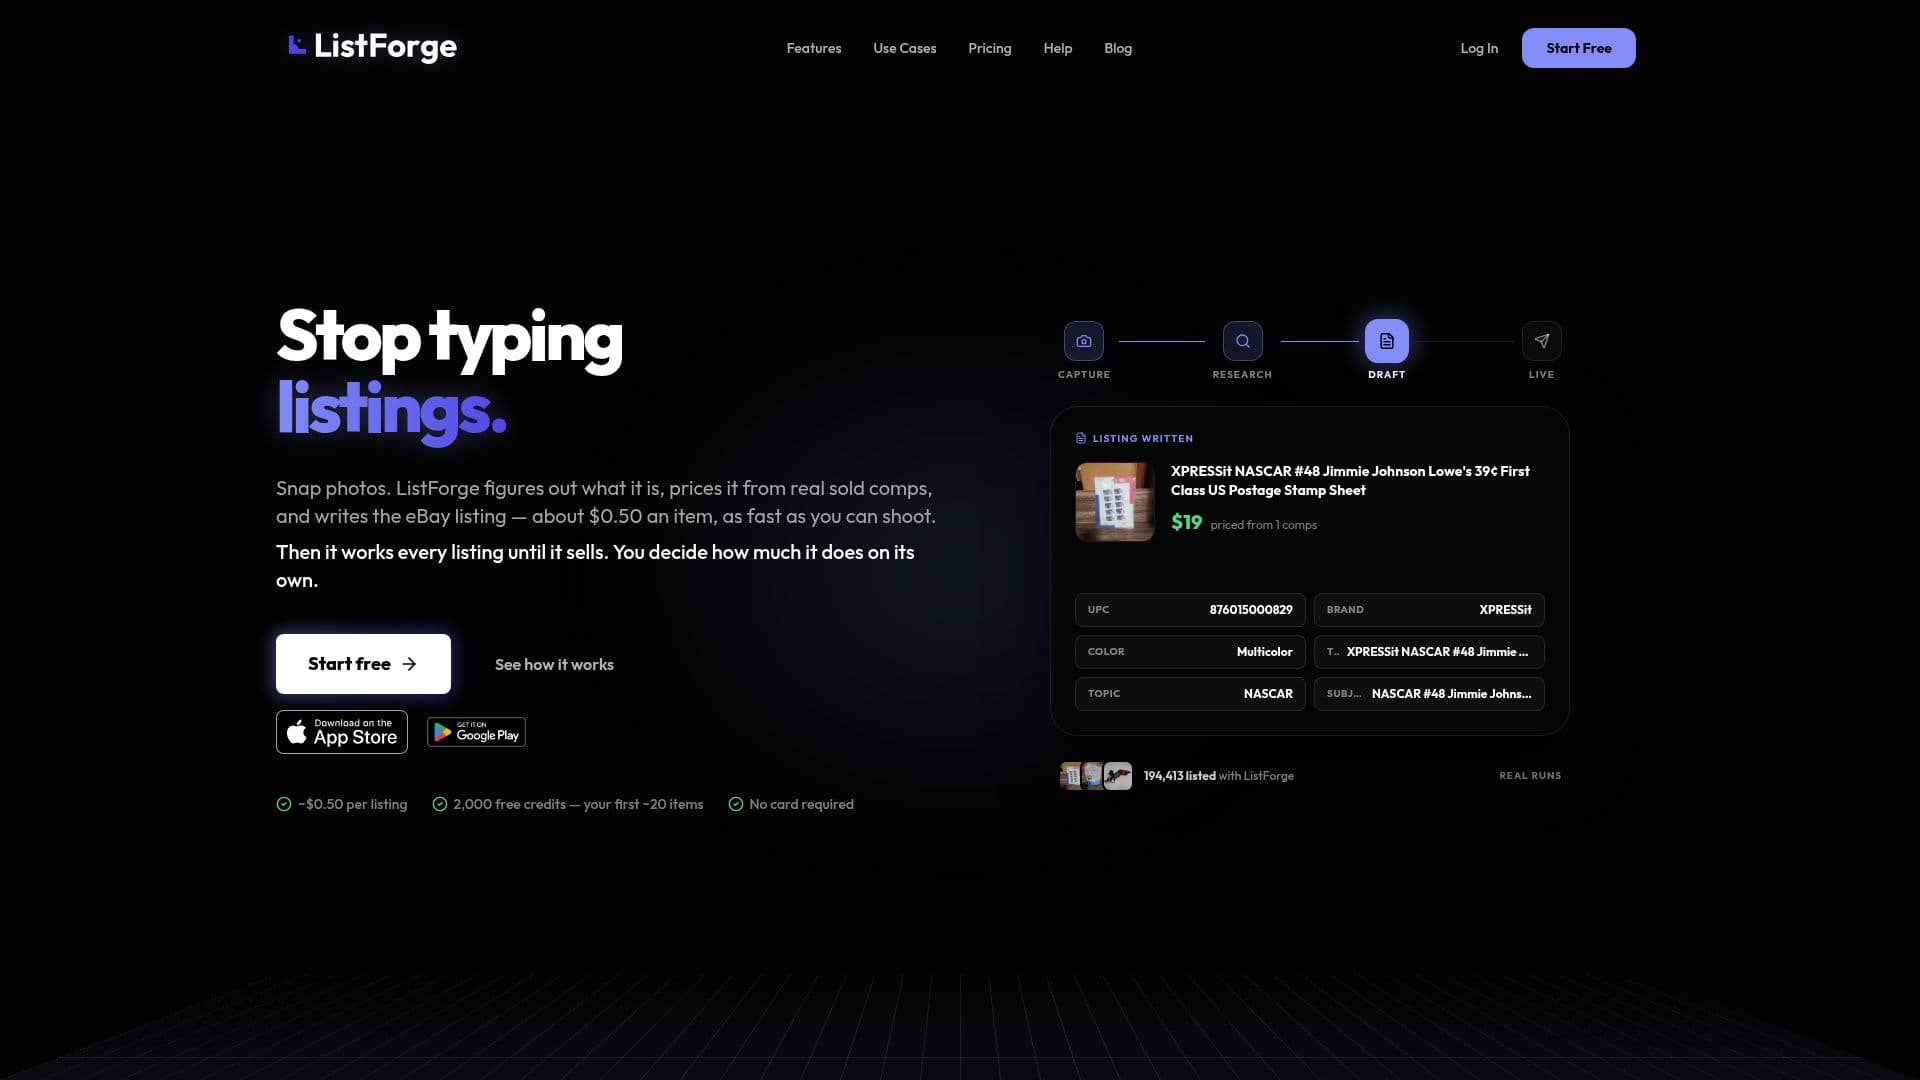Click the REAL RUNS label
The image size is (1920, 1080).
pos(1530,775)
